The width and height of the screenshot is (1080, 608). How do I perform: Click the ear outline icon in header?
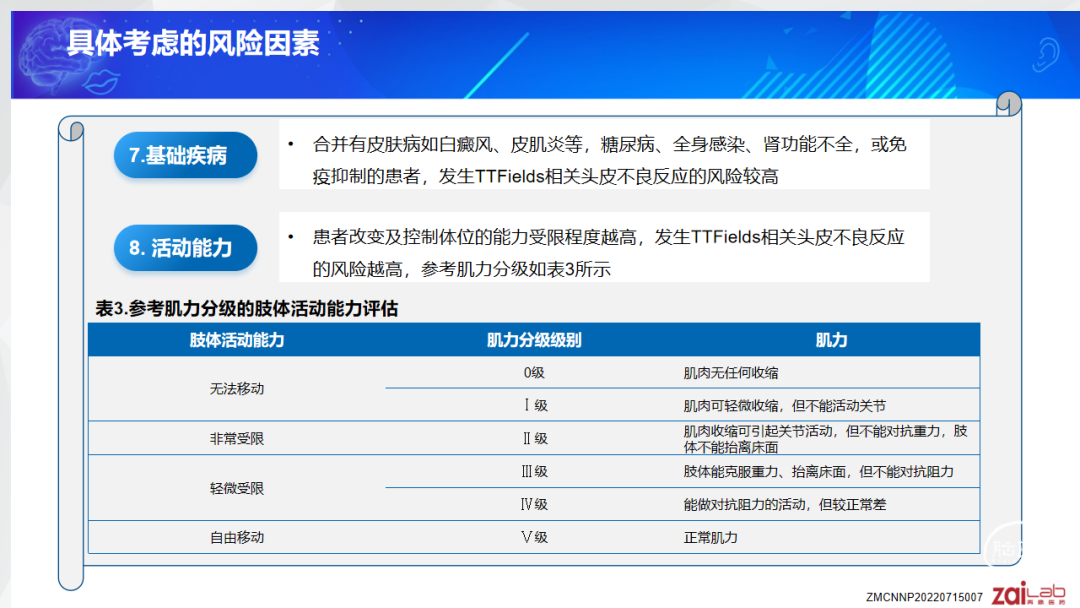click(1046, 54)
